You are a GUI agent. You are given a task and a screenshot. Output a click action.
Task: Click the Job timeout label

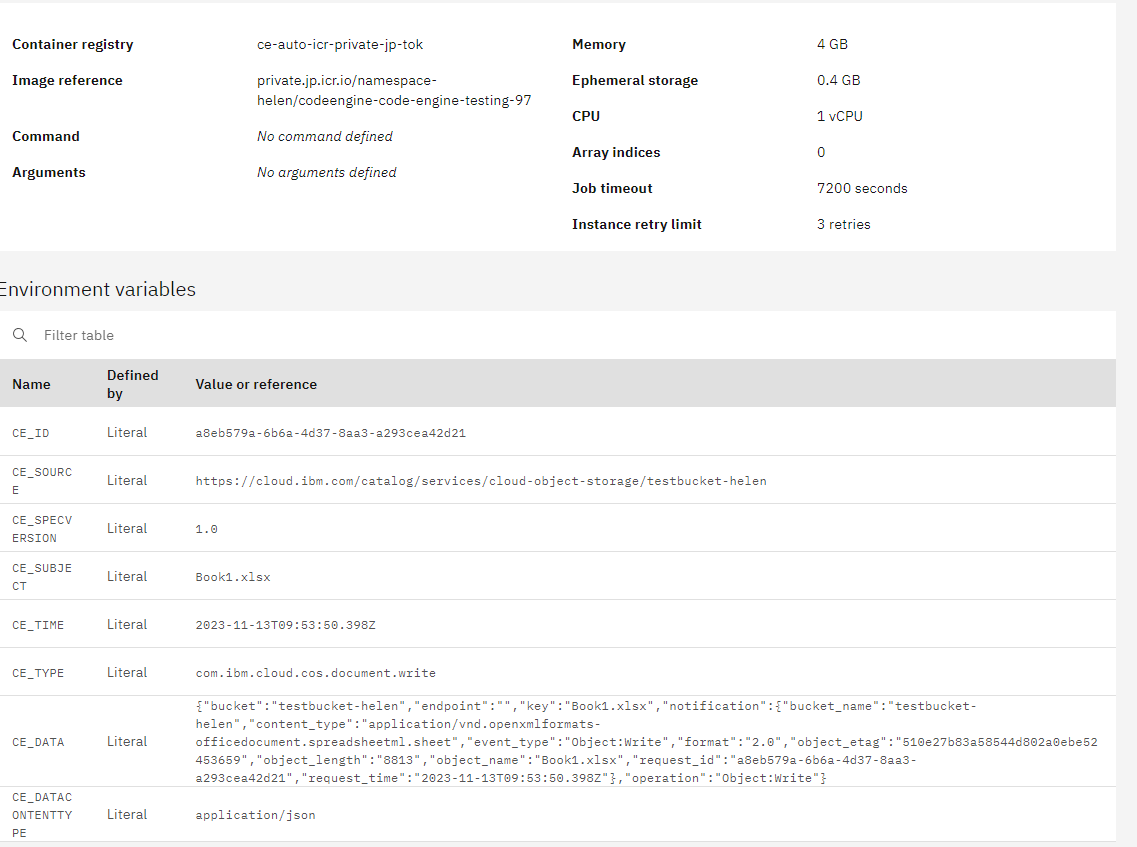612,189
